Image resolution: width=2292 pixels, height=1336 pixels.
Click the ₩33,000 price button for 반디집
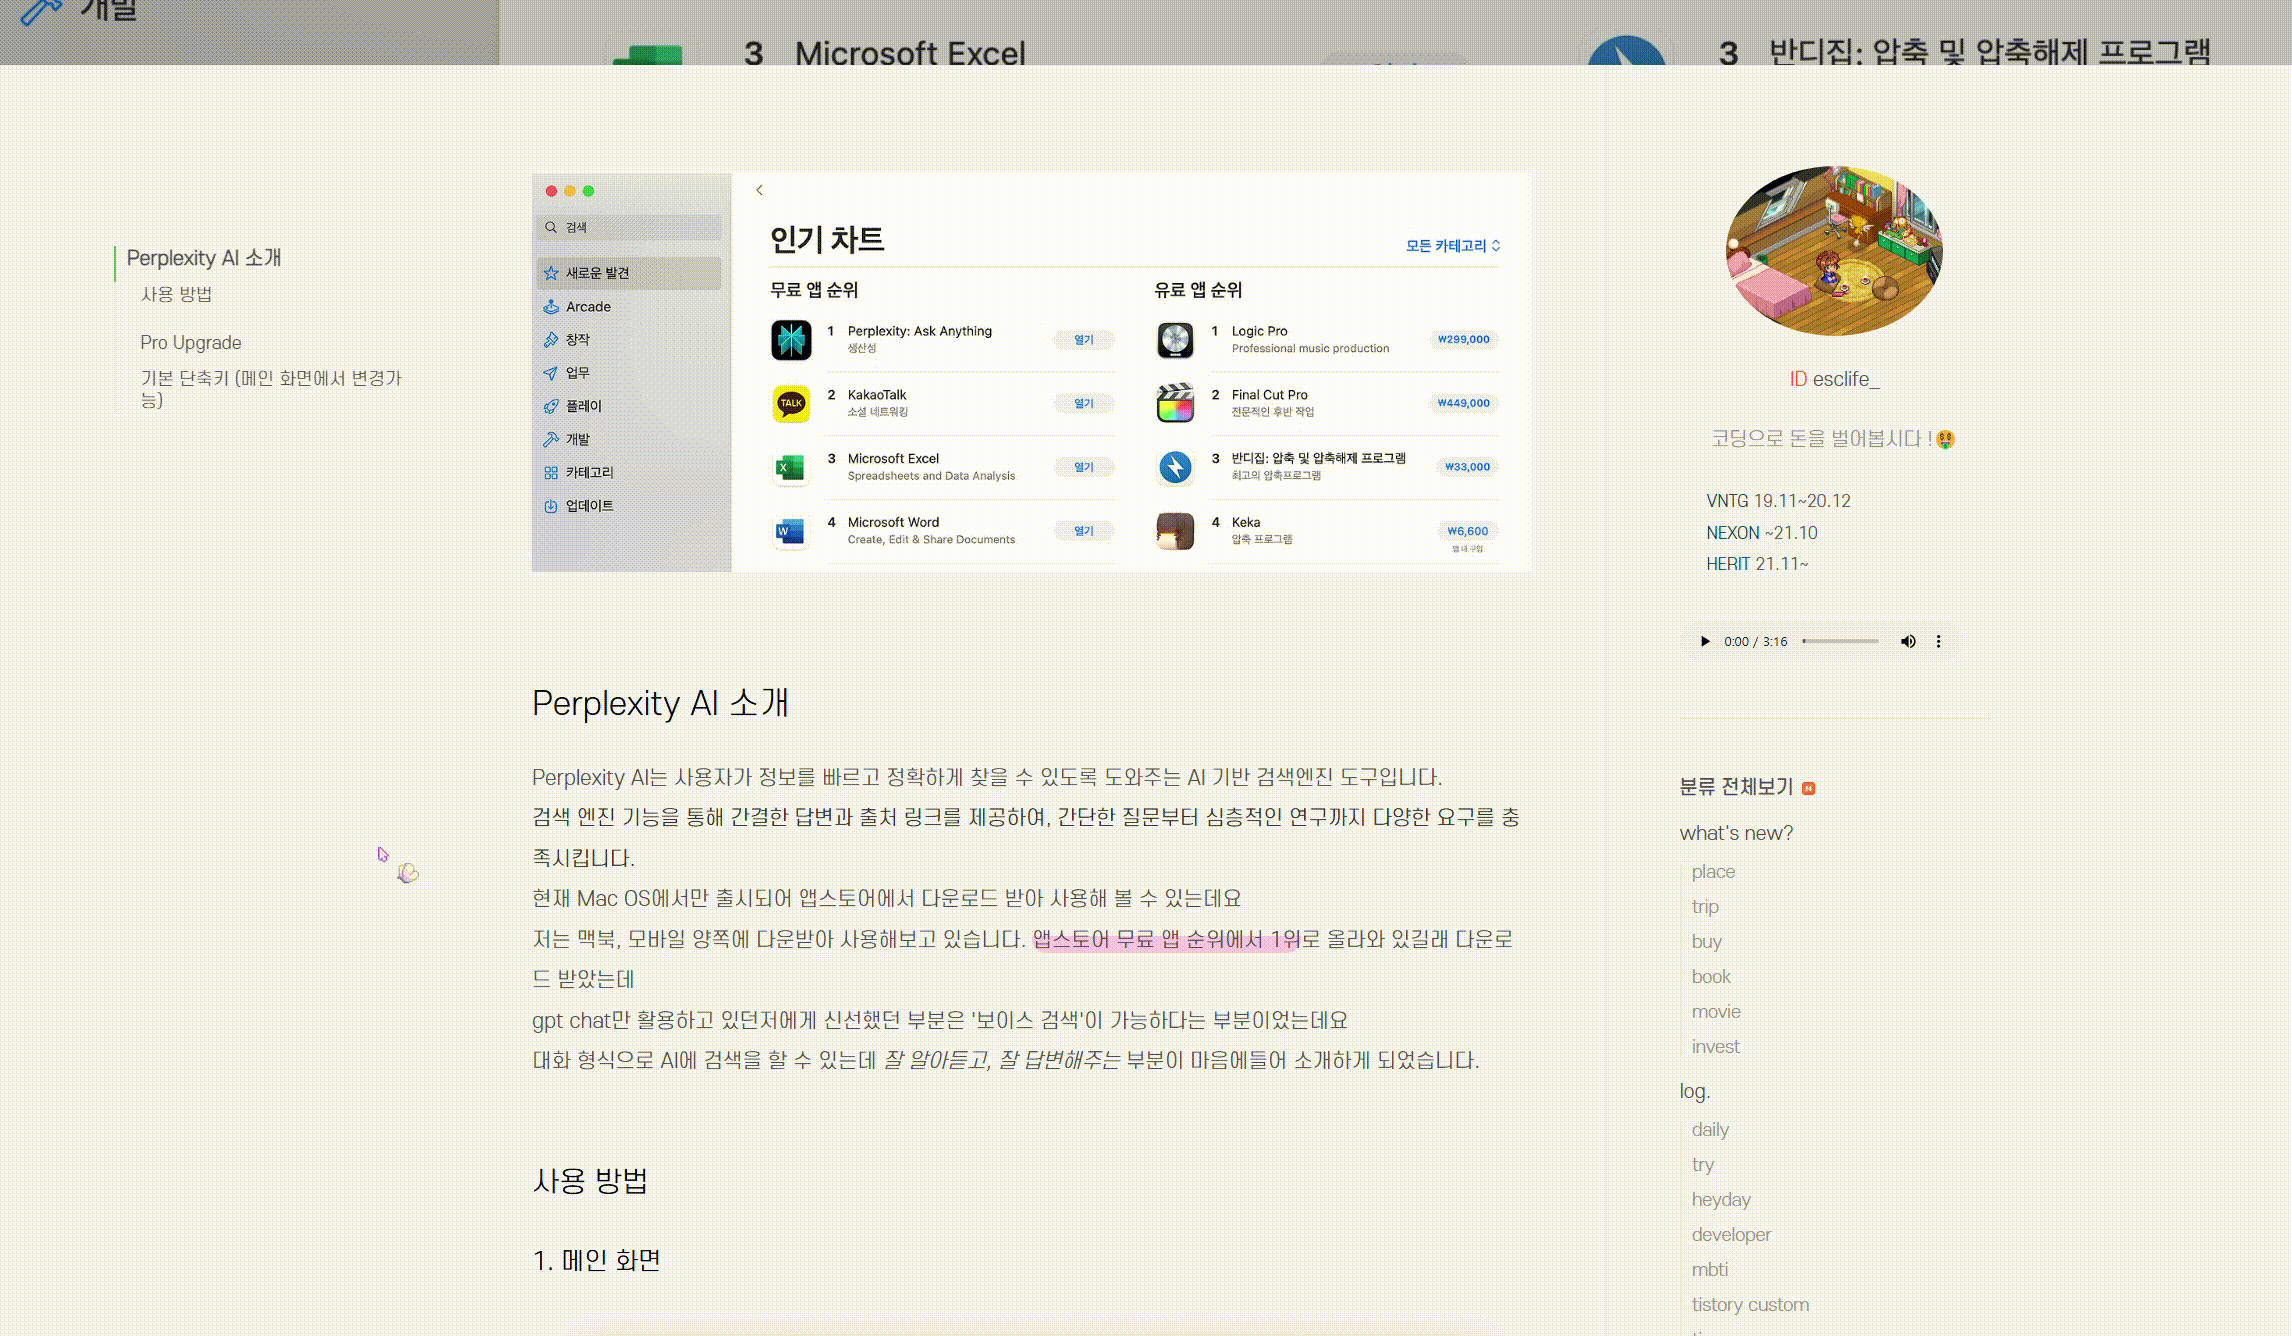(x=1467, y=467)
